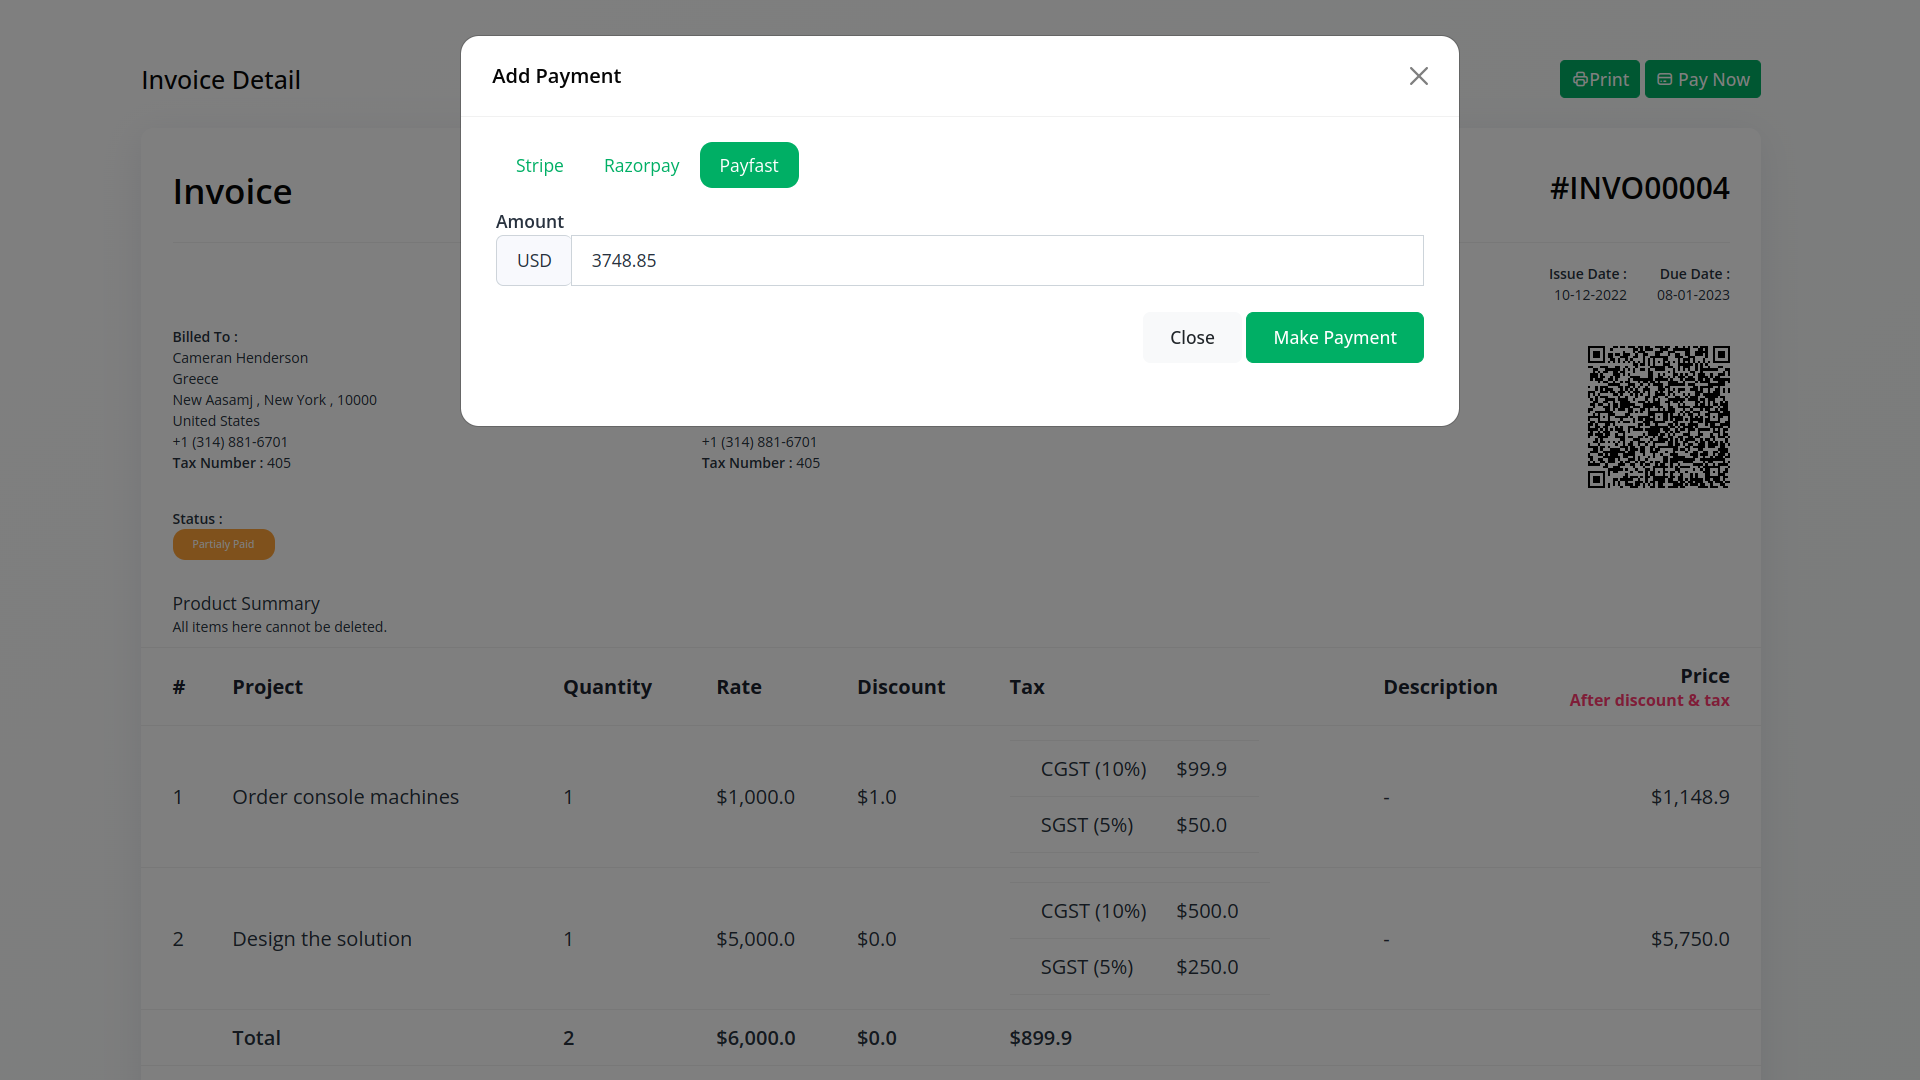Click the Order console machines row
1920x1080 pixels.
[x=345, y=797]
